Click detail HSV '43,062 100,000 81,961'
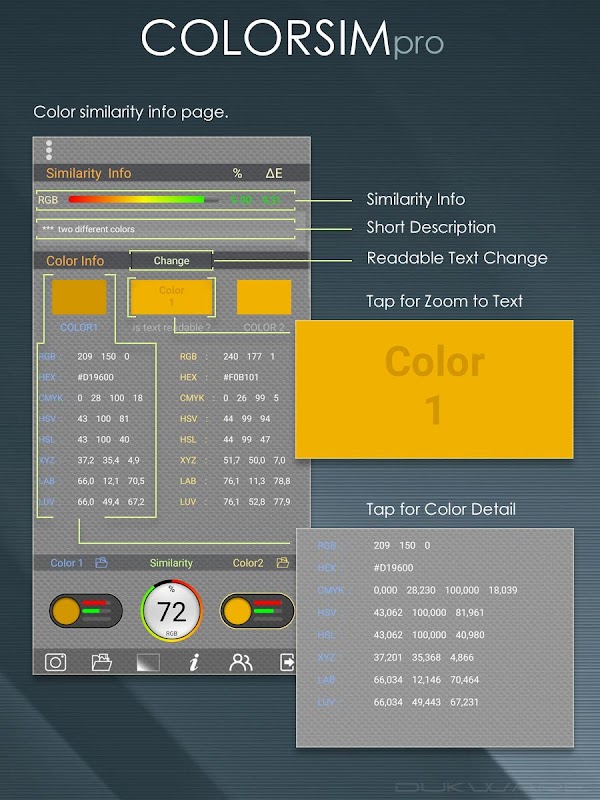Image resolution: width=600 pixels, height=800 pixels. 429,613
